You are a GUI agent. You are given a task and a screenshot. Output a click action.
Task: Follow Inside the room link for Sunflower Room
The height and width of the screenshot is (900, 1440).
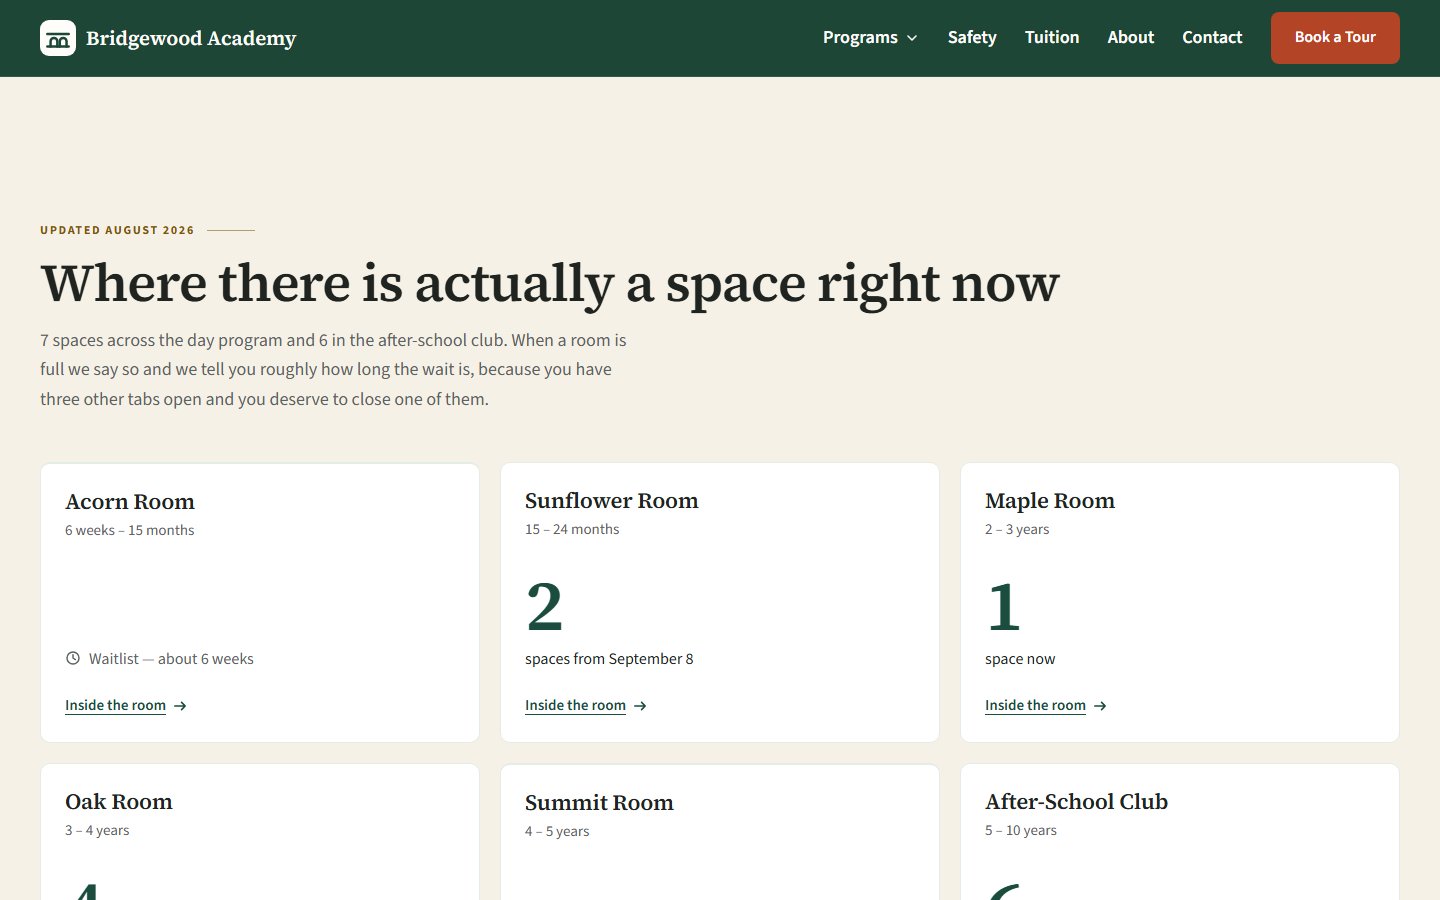pos(575,705)
